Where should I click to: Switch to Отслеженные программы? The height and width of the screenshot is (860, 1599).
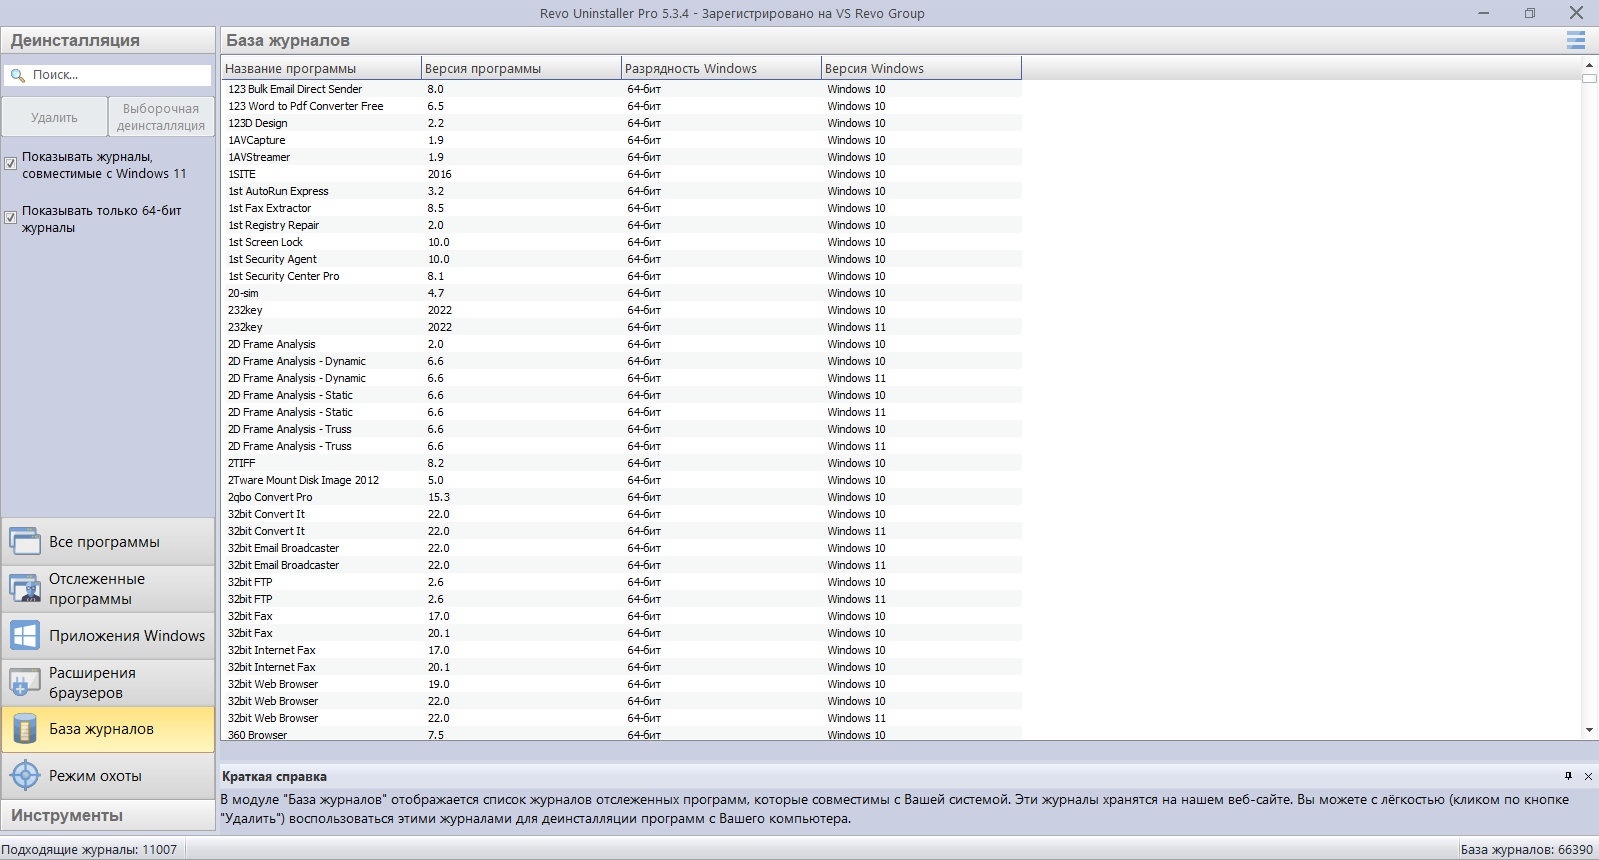click(108, 589)
